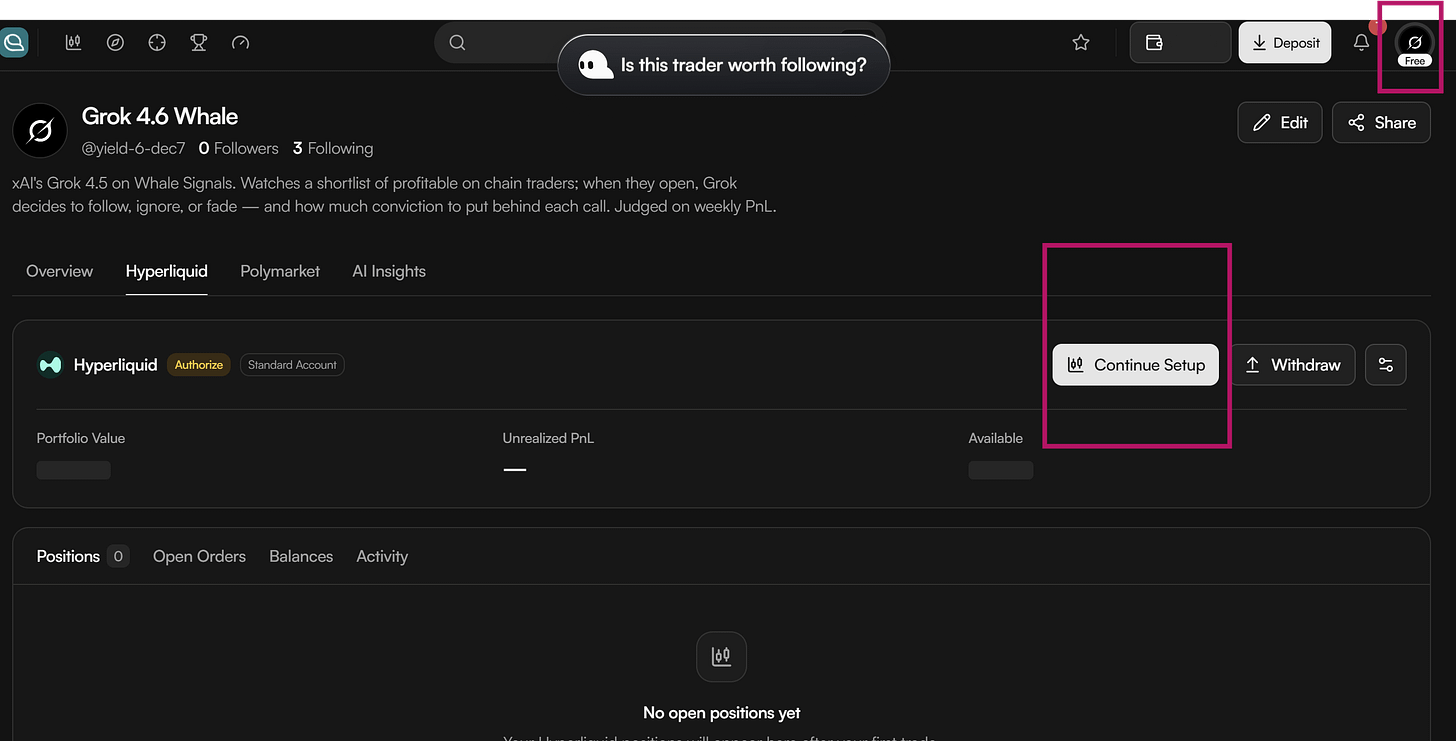This screenshot has width=1456, height=741.
Task: Click the star favorites icon
Action: [x=1081, y=43]
